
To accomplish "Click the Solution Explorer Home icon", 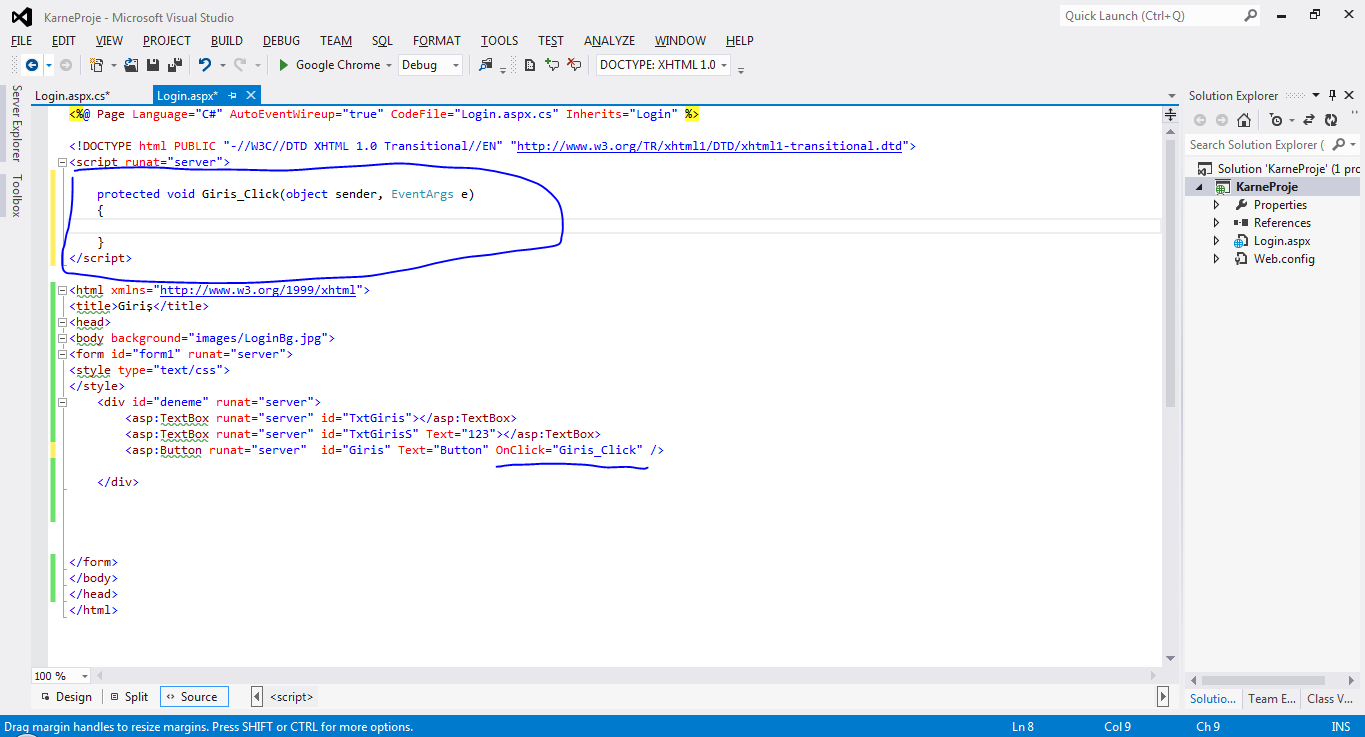I will pos(1243,120).
